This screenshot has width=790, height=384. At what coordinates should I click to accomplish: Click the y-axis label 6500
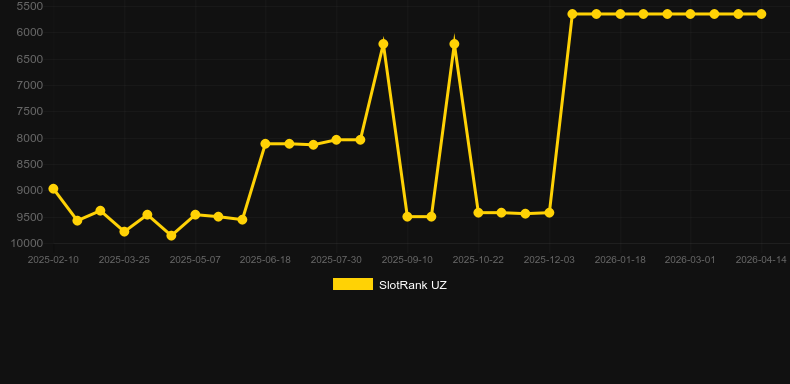click(30, 59)
